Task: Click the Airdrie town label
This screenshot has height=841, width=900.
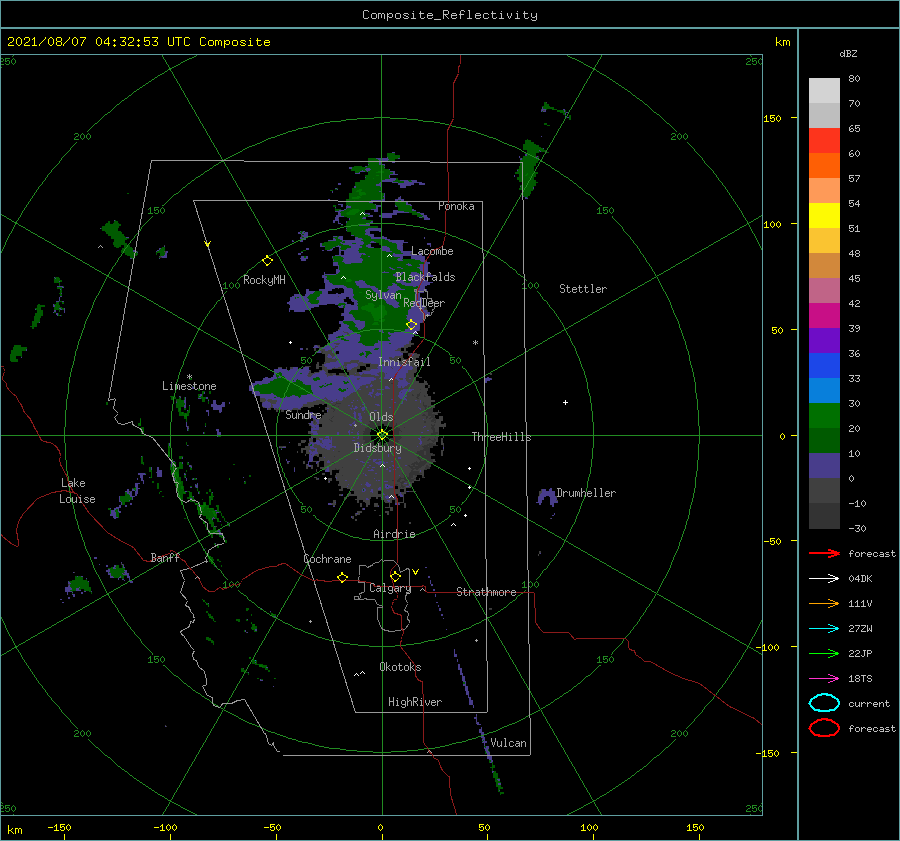Action: pos(394,534)
